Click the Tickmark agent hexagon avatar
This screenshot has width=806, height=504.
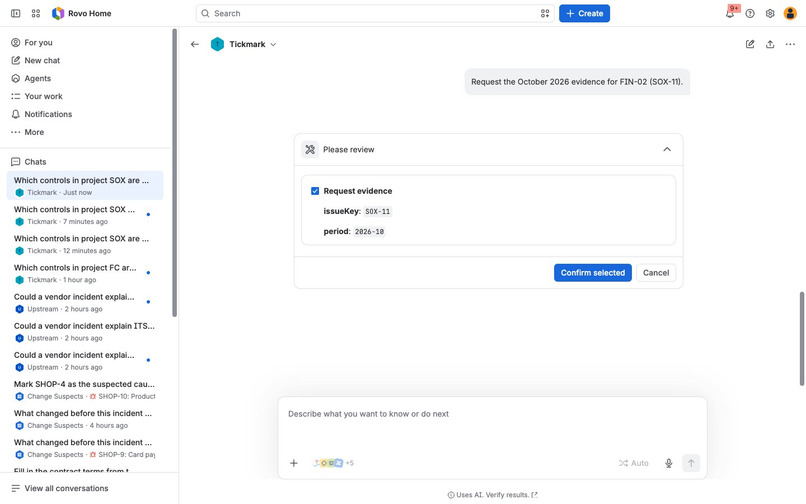coord(217,44)
